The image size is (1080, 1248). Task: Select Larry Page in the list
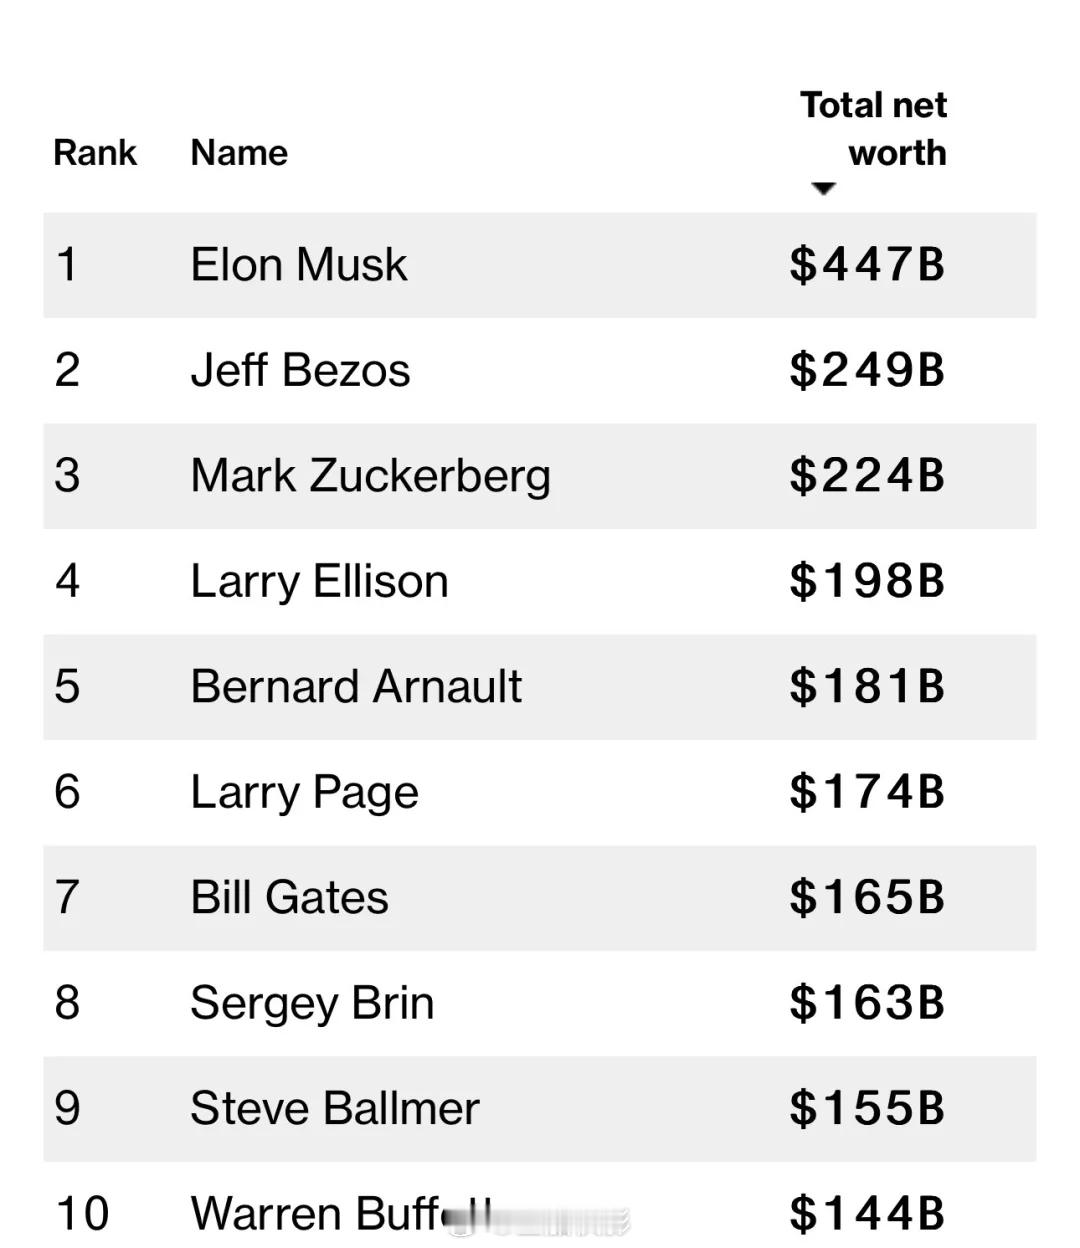coord(304,792)
